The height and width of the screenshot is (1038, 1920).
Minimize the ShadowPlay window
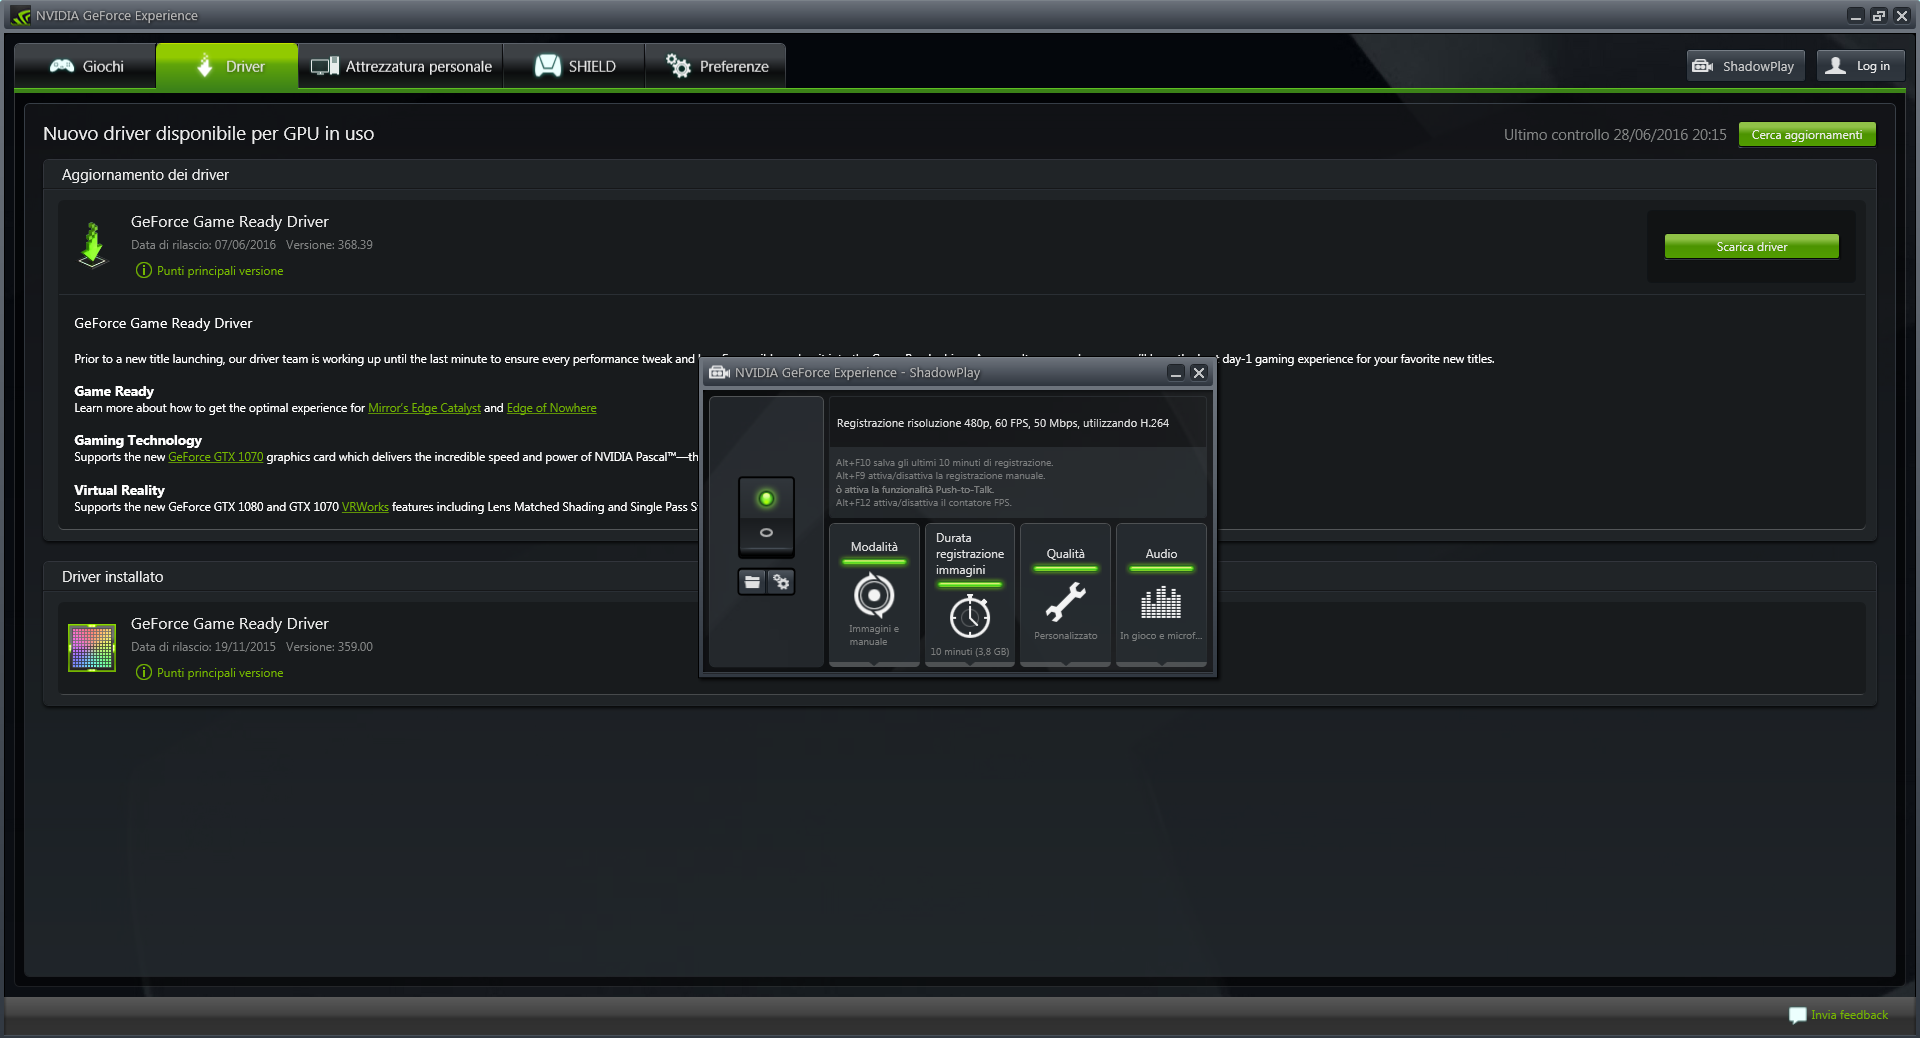click(x=1176, y=373)
